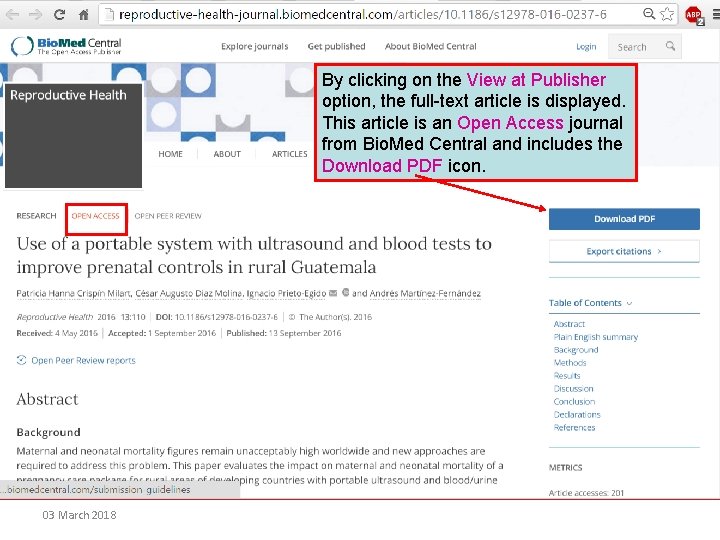
Task: Jump to Declarations section
Action: coord(577,414)
